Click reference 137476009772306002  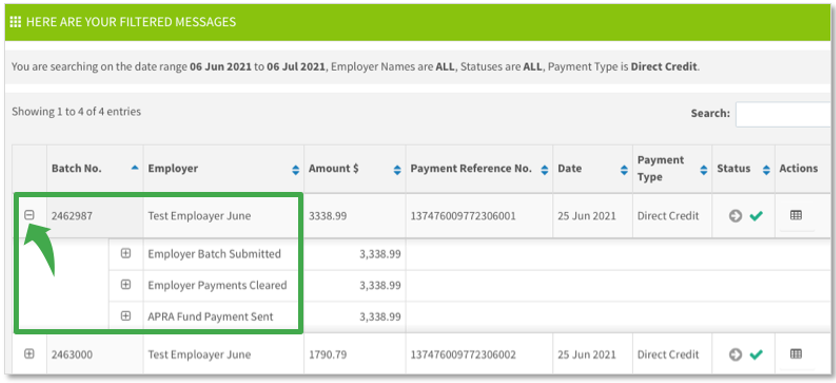point(463,355)
